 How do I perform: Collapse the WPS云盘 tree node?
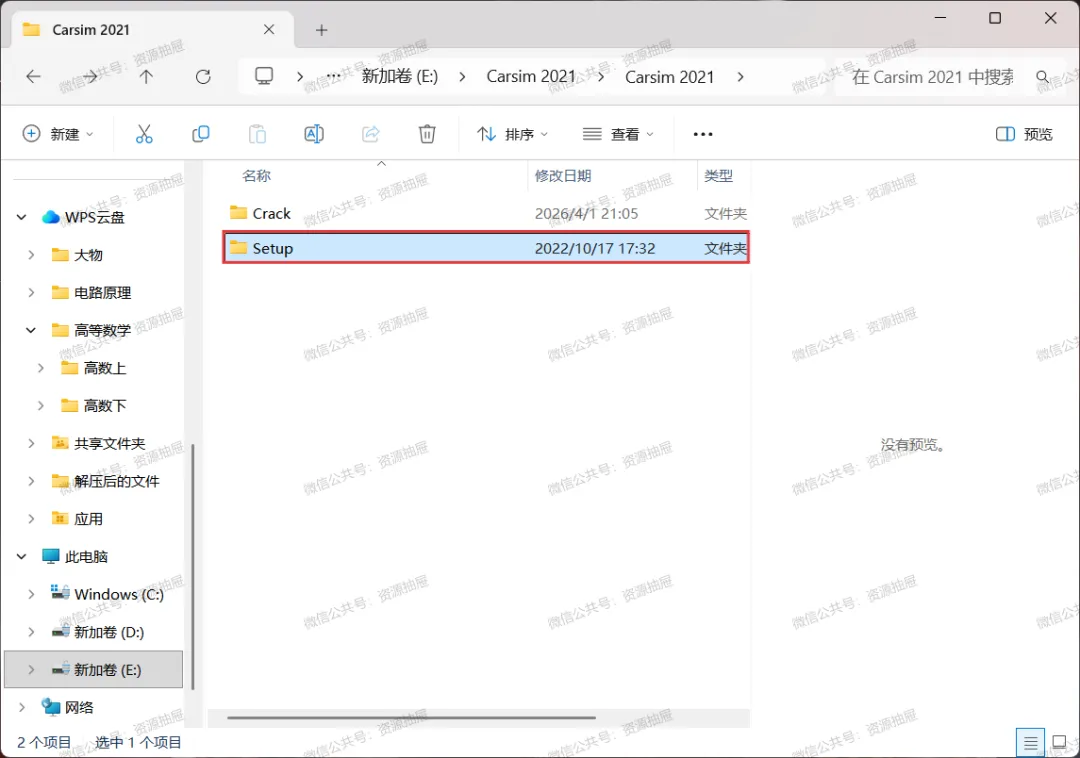point(21,218)
